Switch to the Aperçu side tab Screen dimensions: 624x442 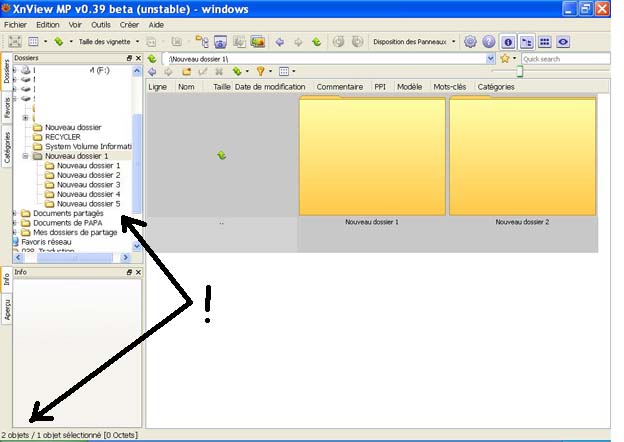click(x=7, y=310)
